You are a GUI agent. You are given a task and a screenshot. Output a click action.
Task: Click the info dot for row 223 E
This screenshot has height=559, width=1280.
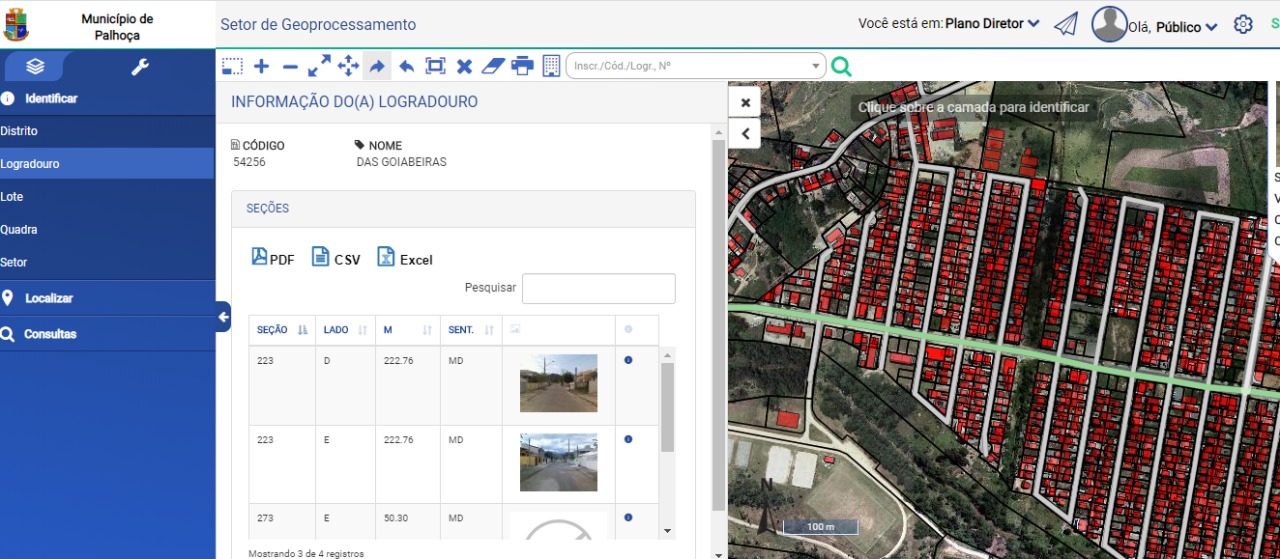click(x=628, y=439)
